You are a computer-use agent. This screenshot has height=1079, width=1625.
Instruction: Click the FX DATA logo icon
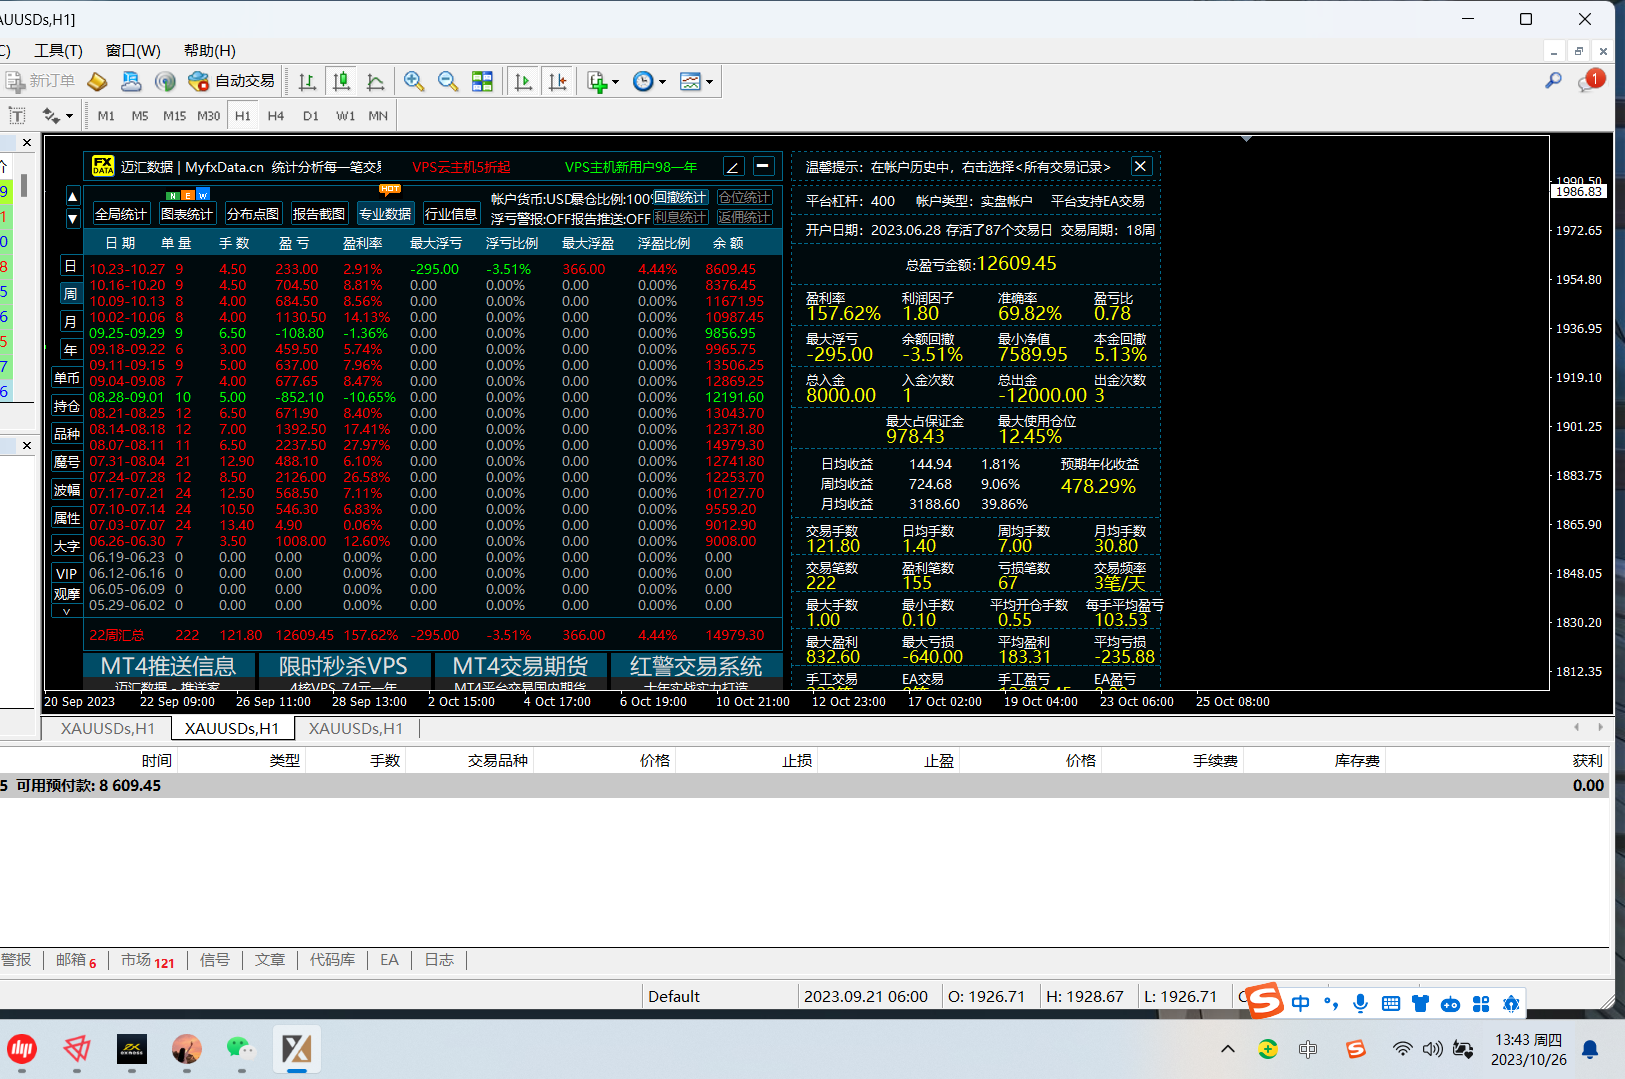tap(103, 166)
